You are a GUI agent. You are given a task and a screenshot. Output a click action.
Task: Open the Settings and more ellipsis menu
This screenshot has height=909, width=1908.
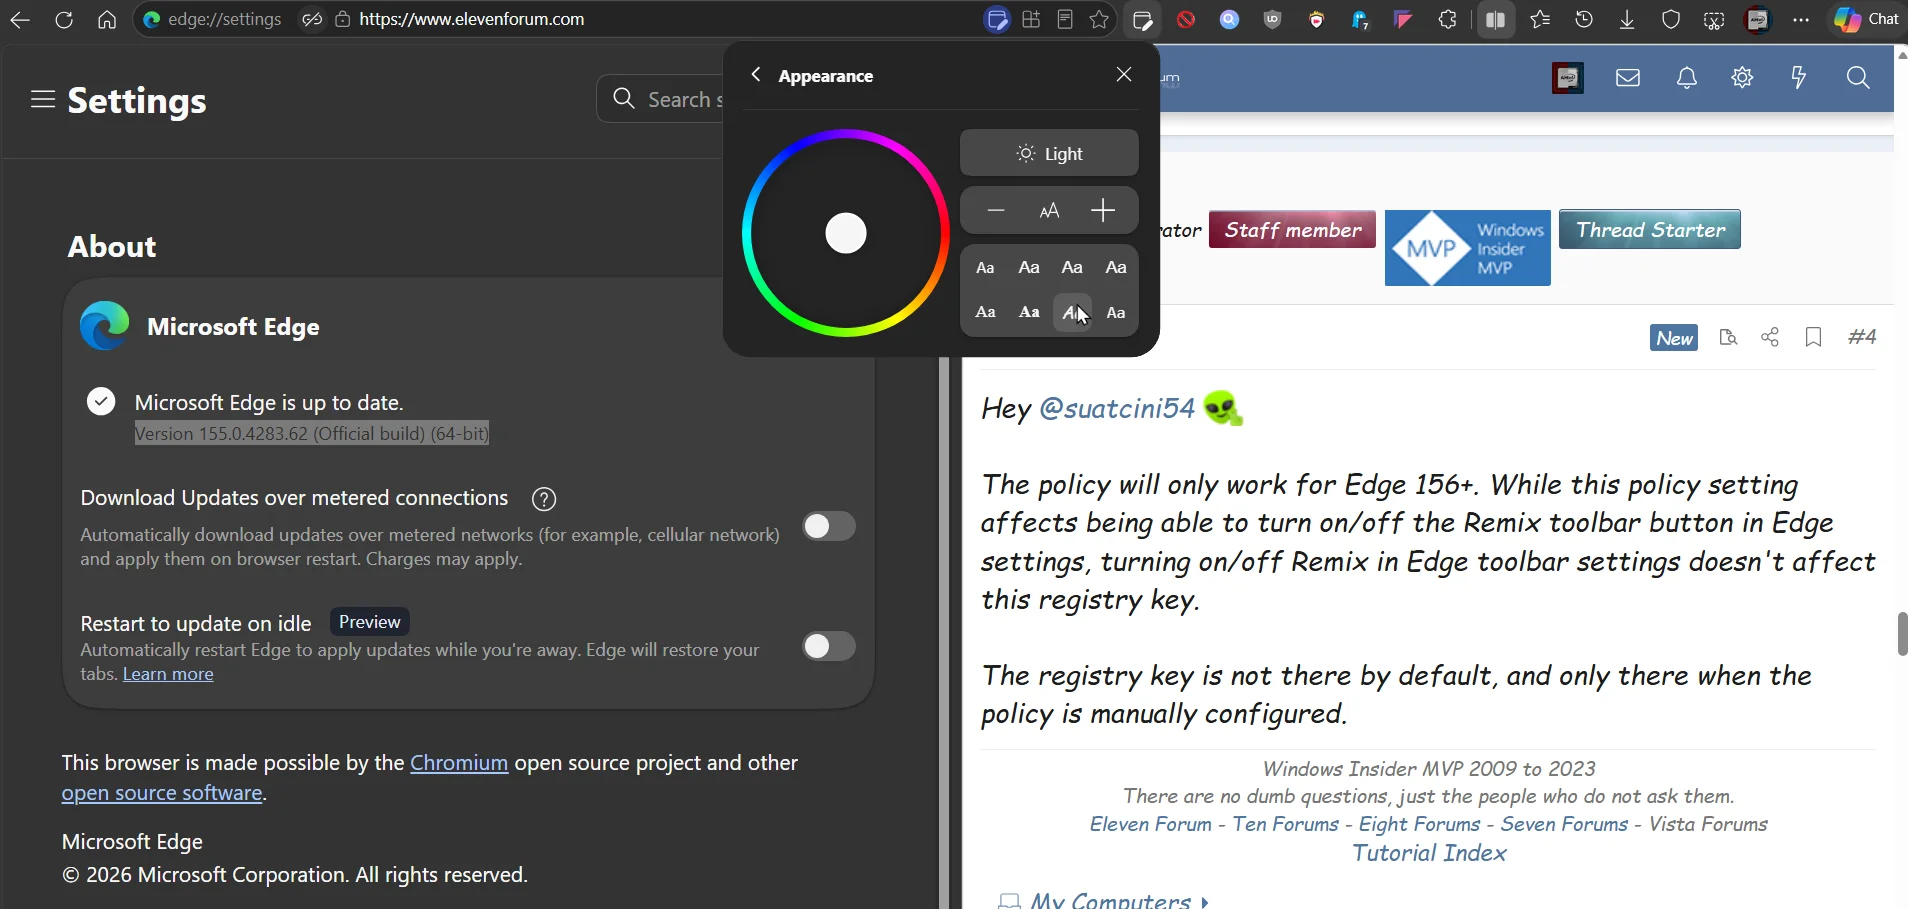tap(1801, 19)
